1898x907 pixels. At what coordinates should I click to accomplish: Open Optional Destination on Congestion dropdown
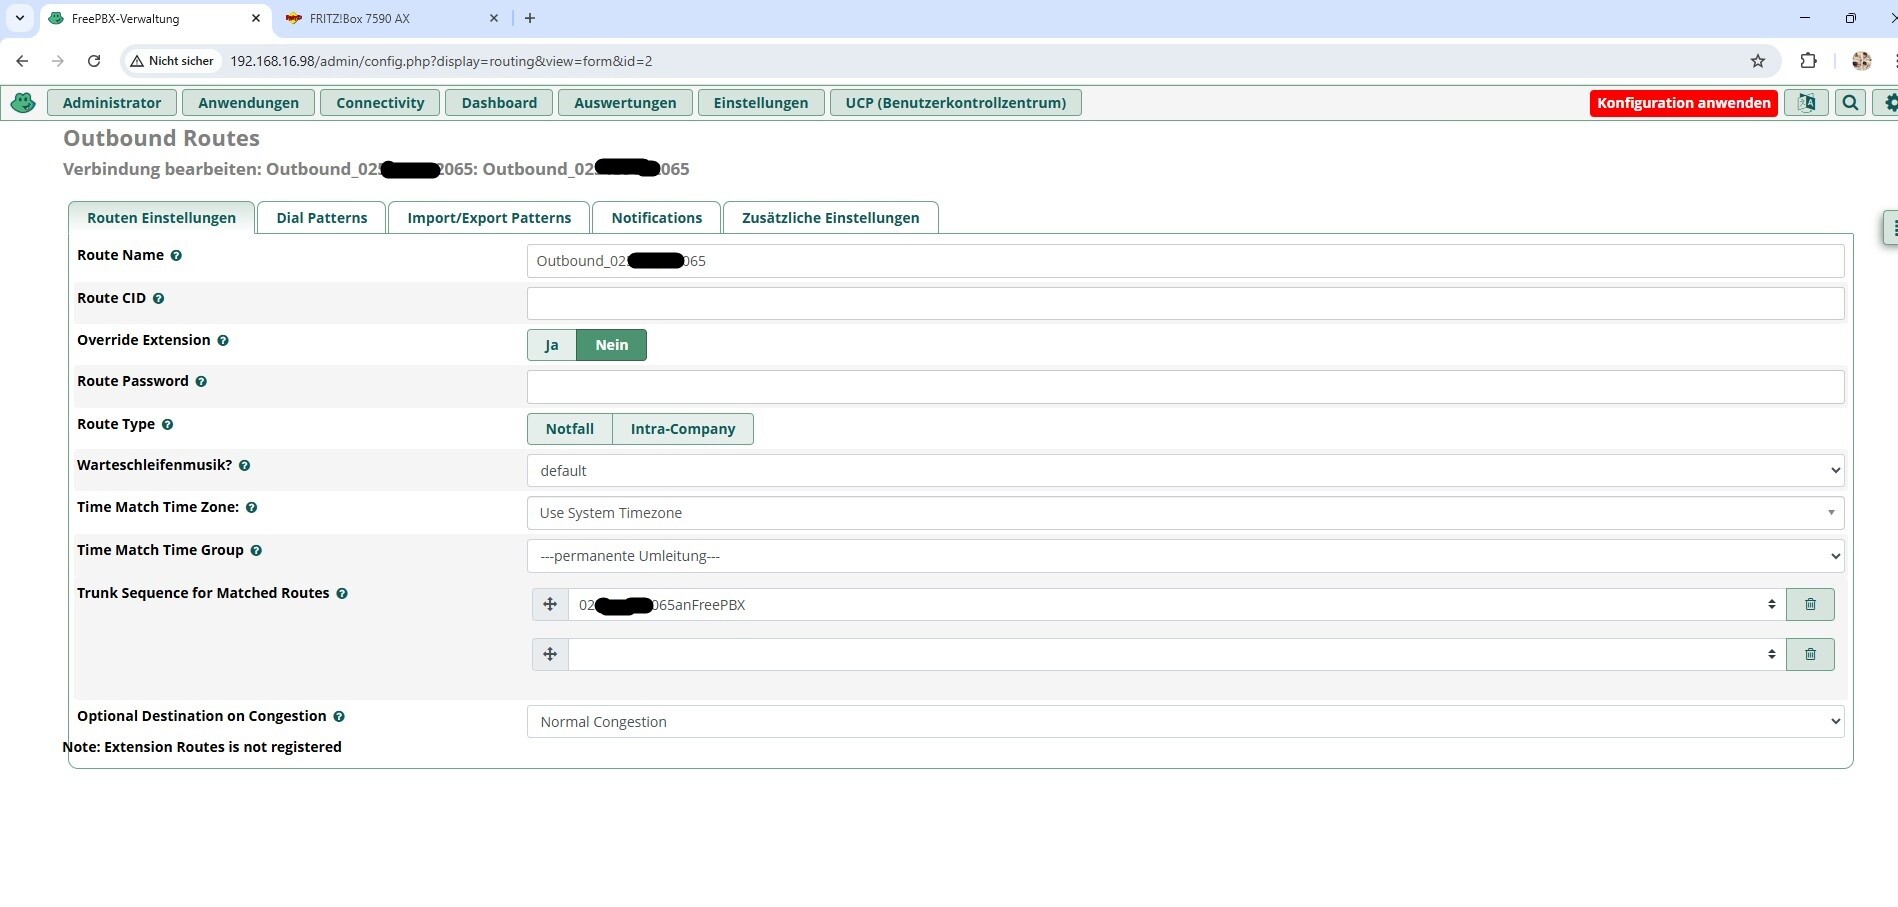[1184, 722]
